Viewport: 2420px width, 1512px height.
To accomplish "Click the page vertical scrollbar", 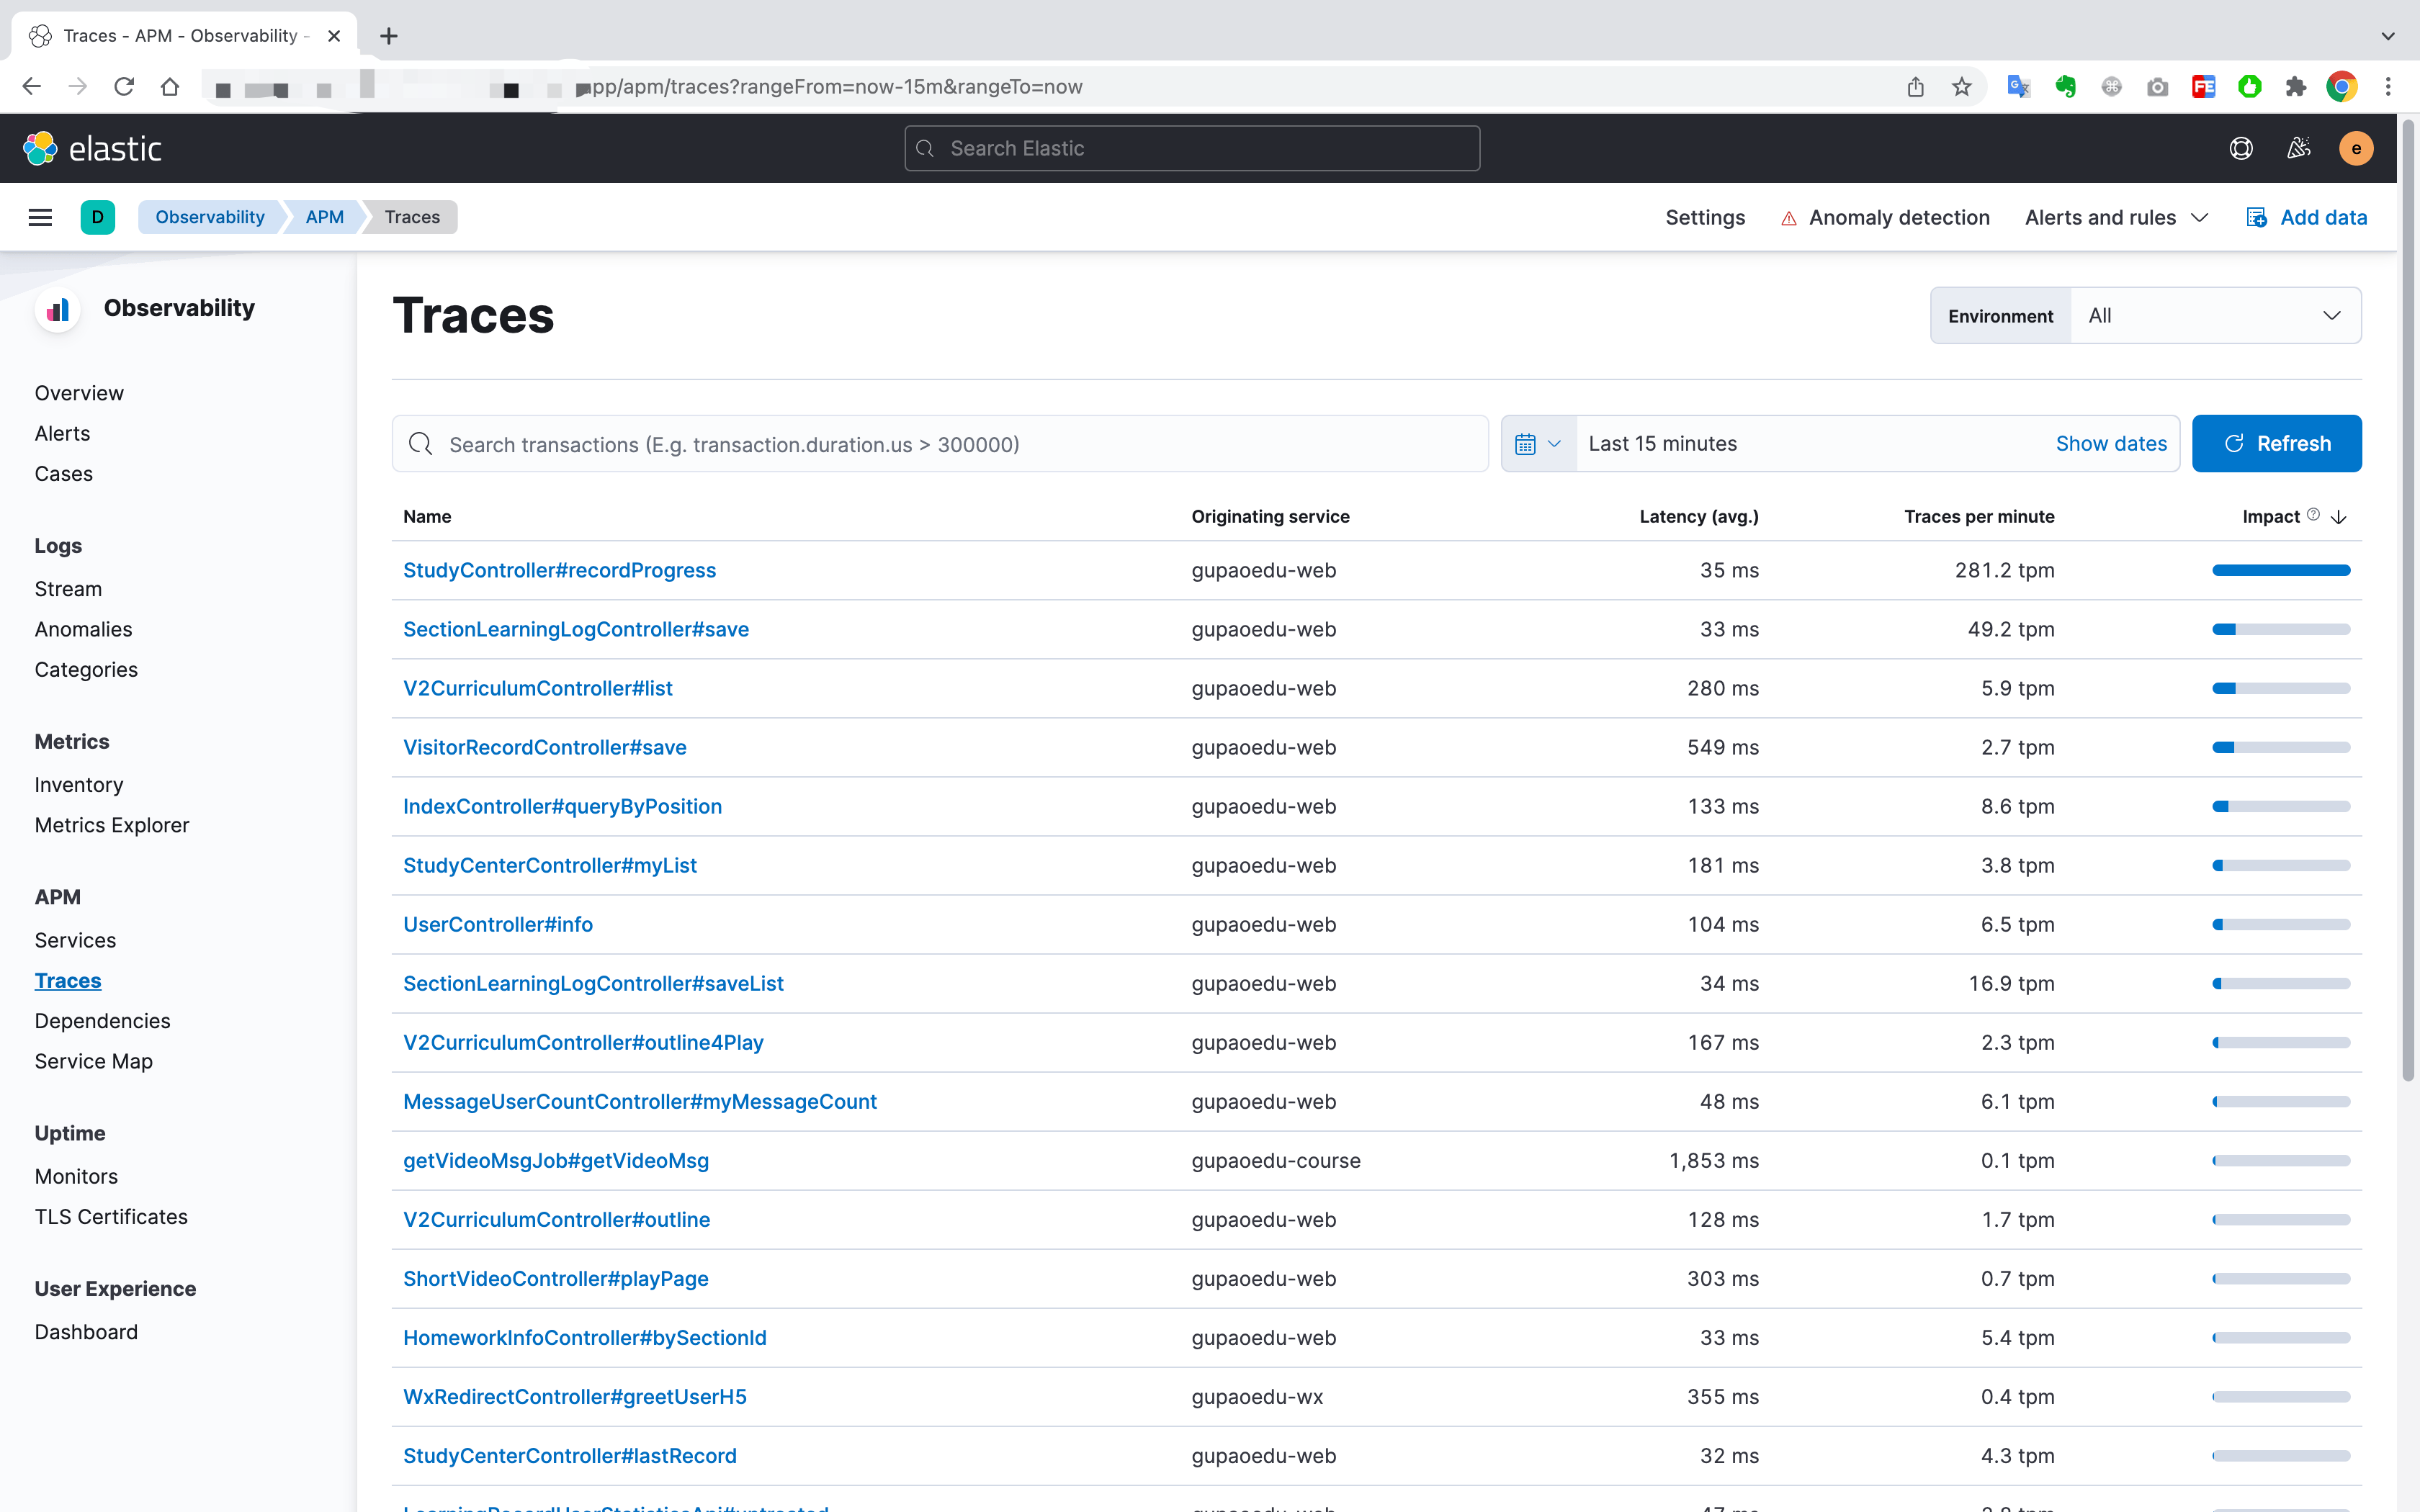I will [x=2408, y=600].
